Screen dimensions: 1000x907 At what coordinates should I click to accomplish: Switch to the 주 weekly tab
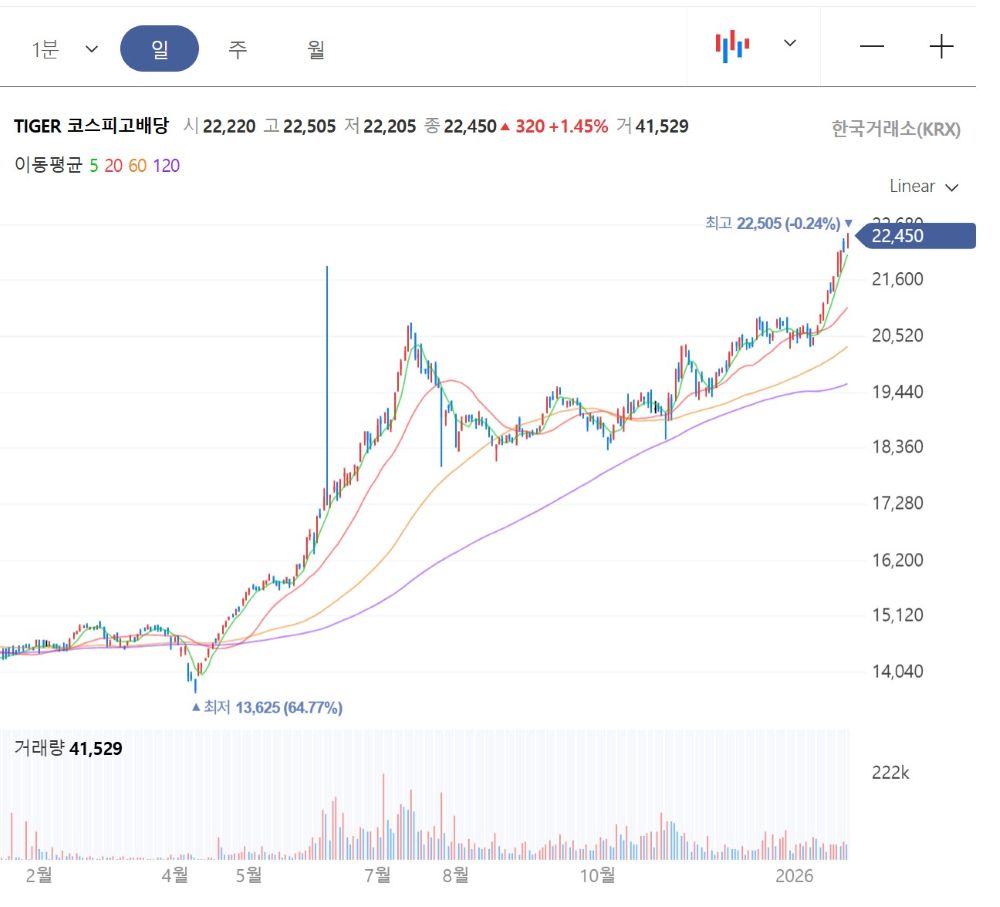pos(237,49)
